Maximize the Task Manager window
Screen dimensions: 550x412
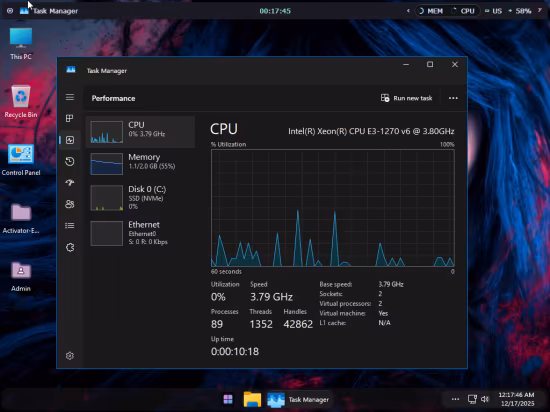point(430,65)
